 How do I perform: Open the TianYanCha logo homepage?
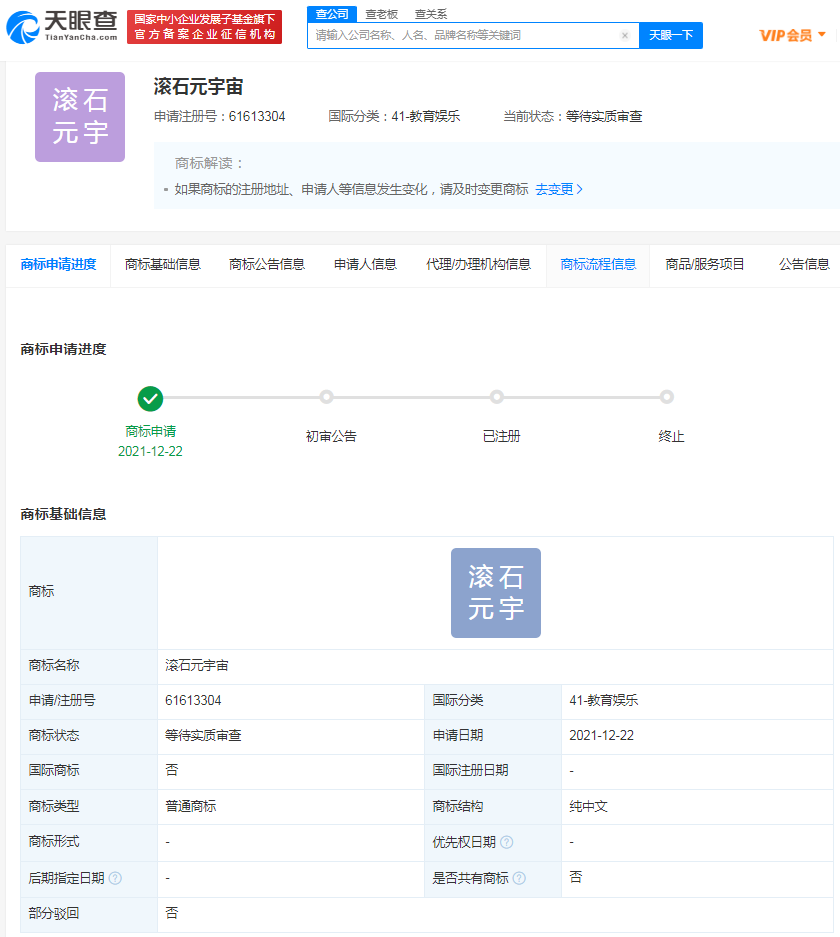click(62, 27)
